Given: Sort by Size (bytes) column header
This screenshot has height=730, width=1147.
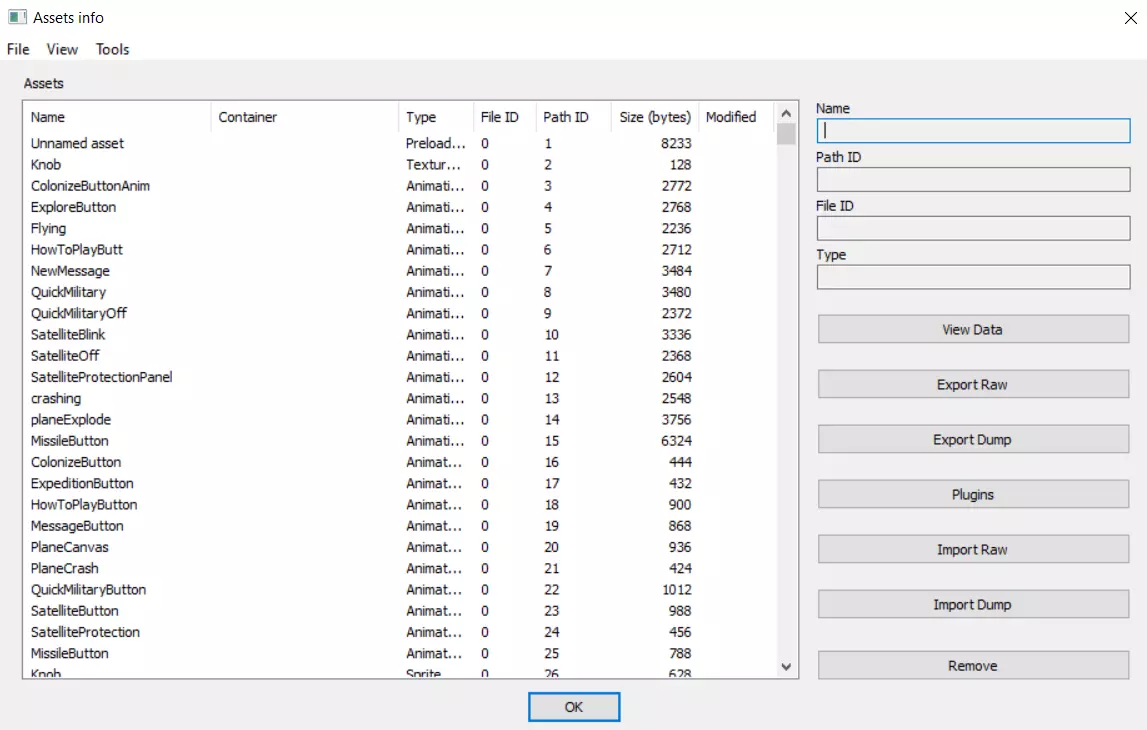Looking at the screenshot, I should tap(654, 117).
